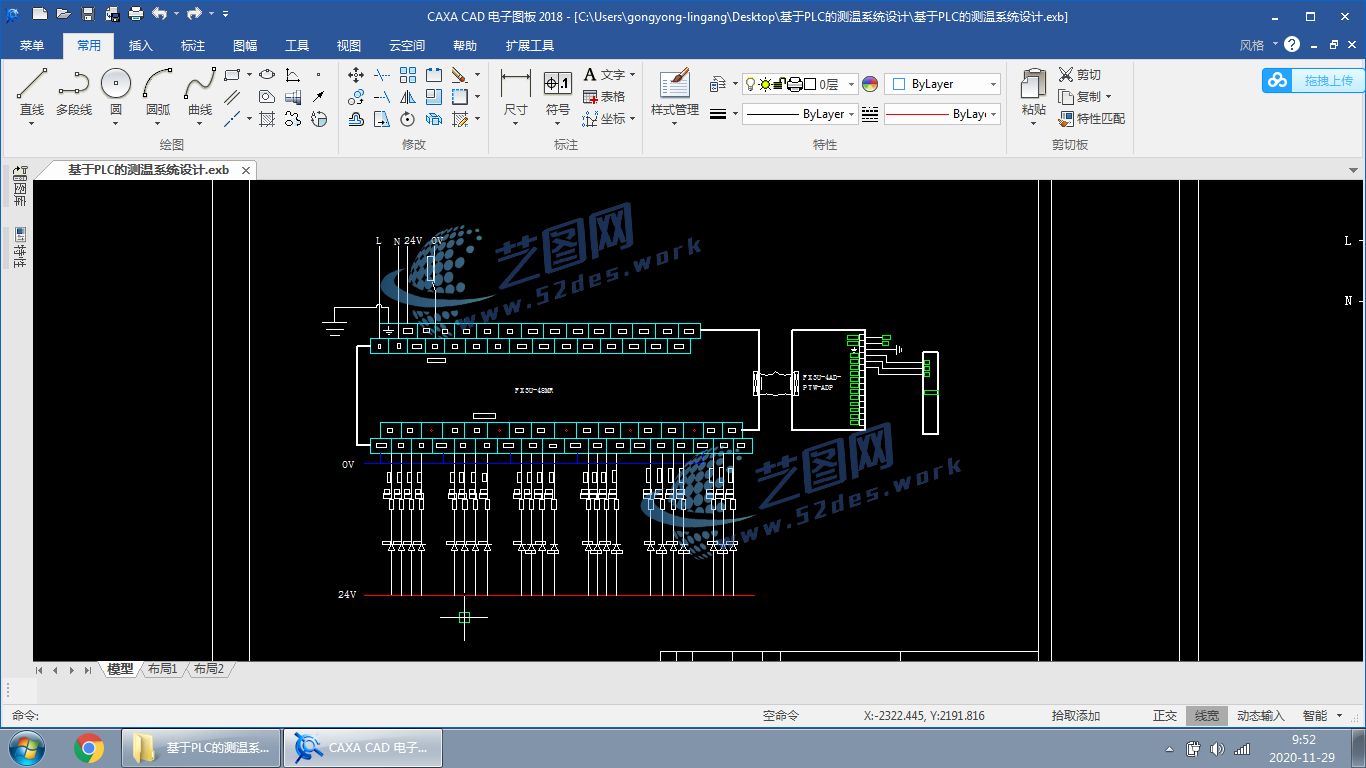Toggle layer 0 lightbulb visibility

(x=750, y=84)
